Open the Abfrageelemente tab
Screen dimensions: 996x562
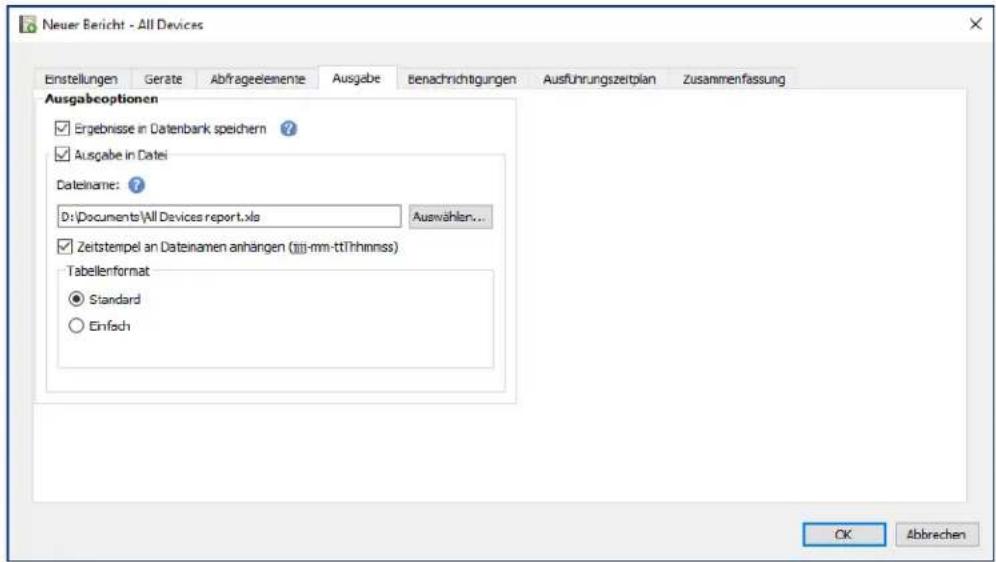257,79
